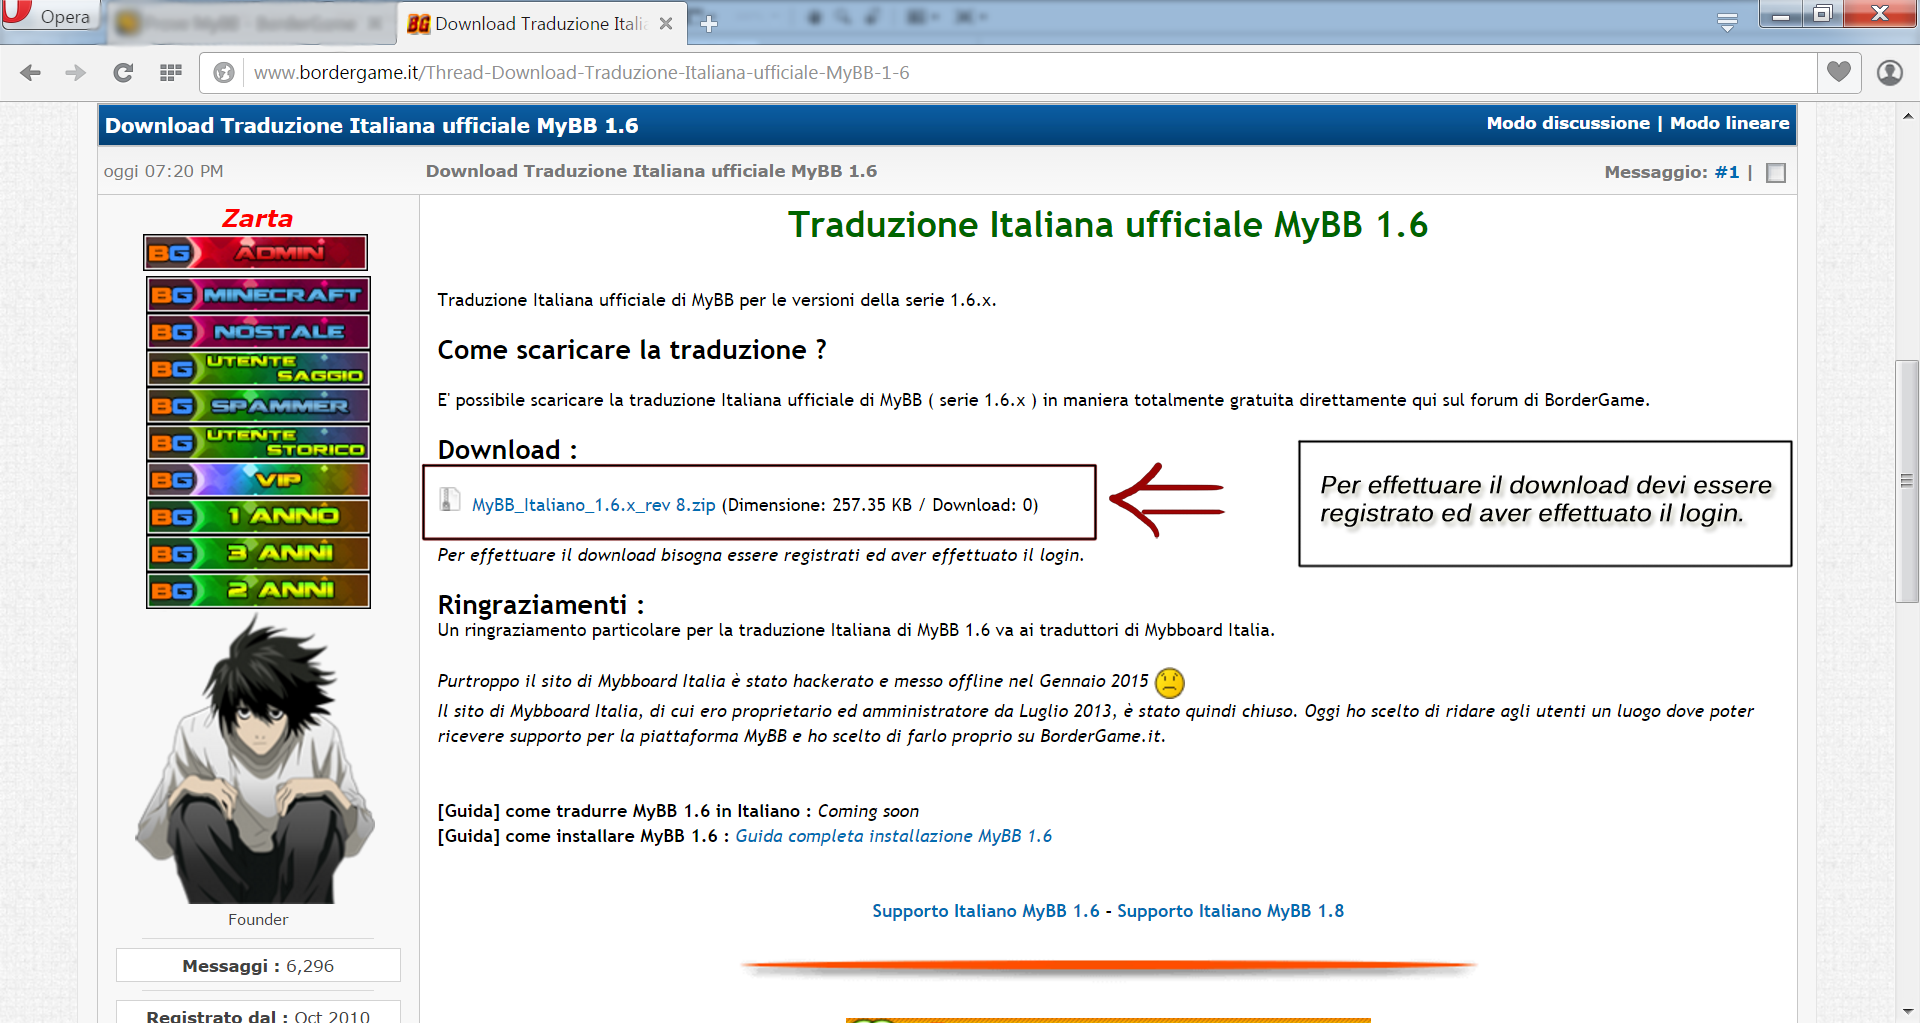The image size is (1920, 1023).
Task: Download MyBB_Italiano_1.6.x_rev 8.zip file
Action: [x=593, y=505]
